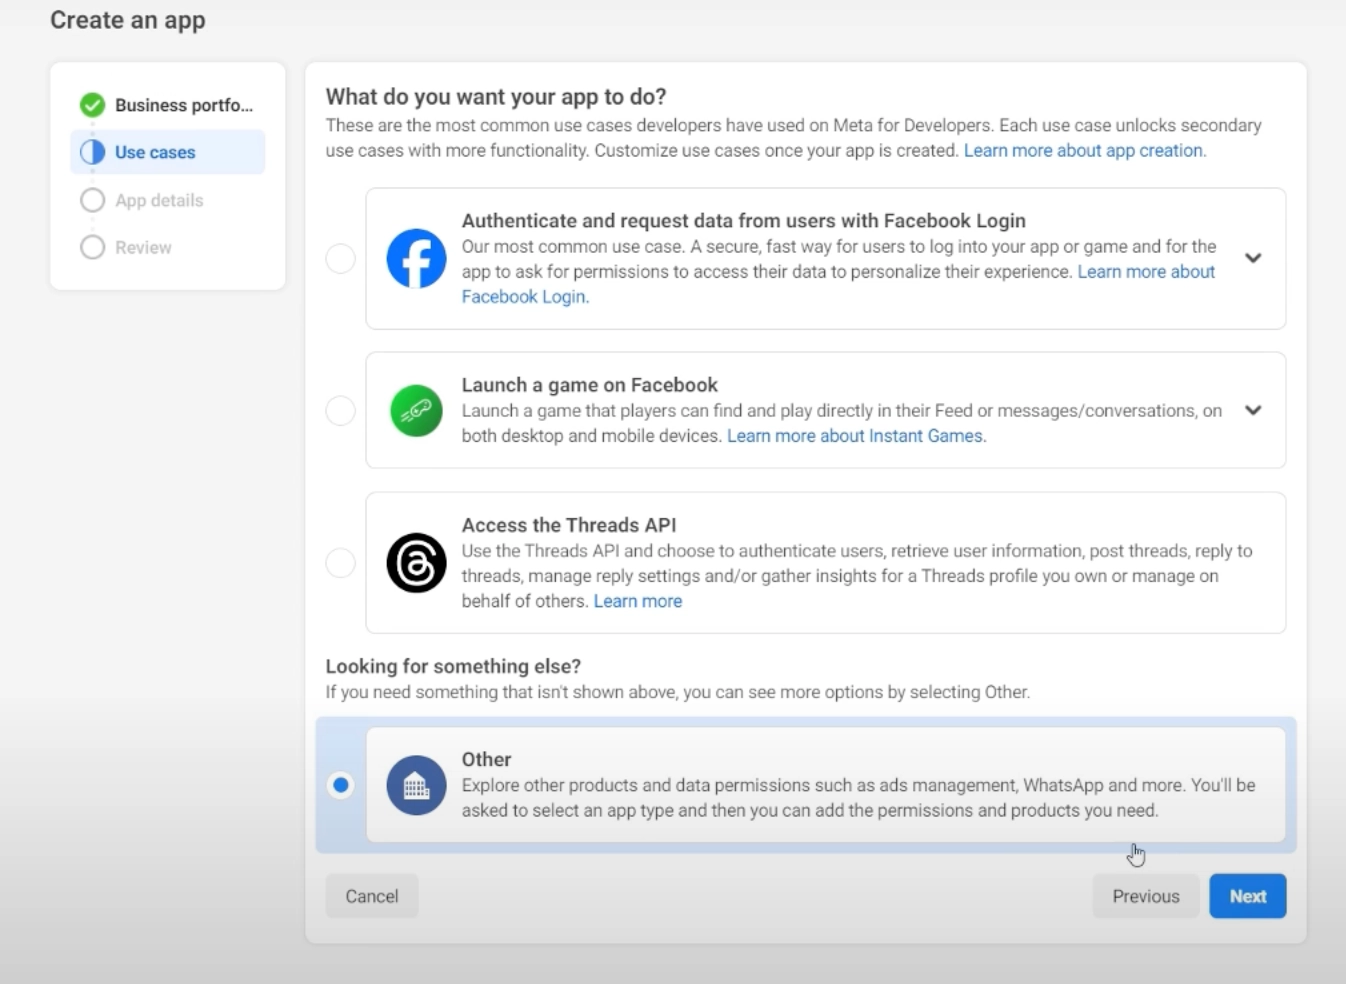1346x984 pixels.
Task: Click the 'Access the Threads API' title
Action: (x=569, y=525)
